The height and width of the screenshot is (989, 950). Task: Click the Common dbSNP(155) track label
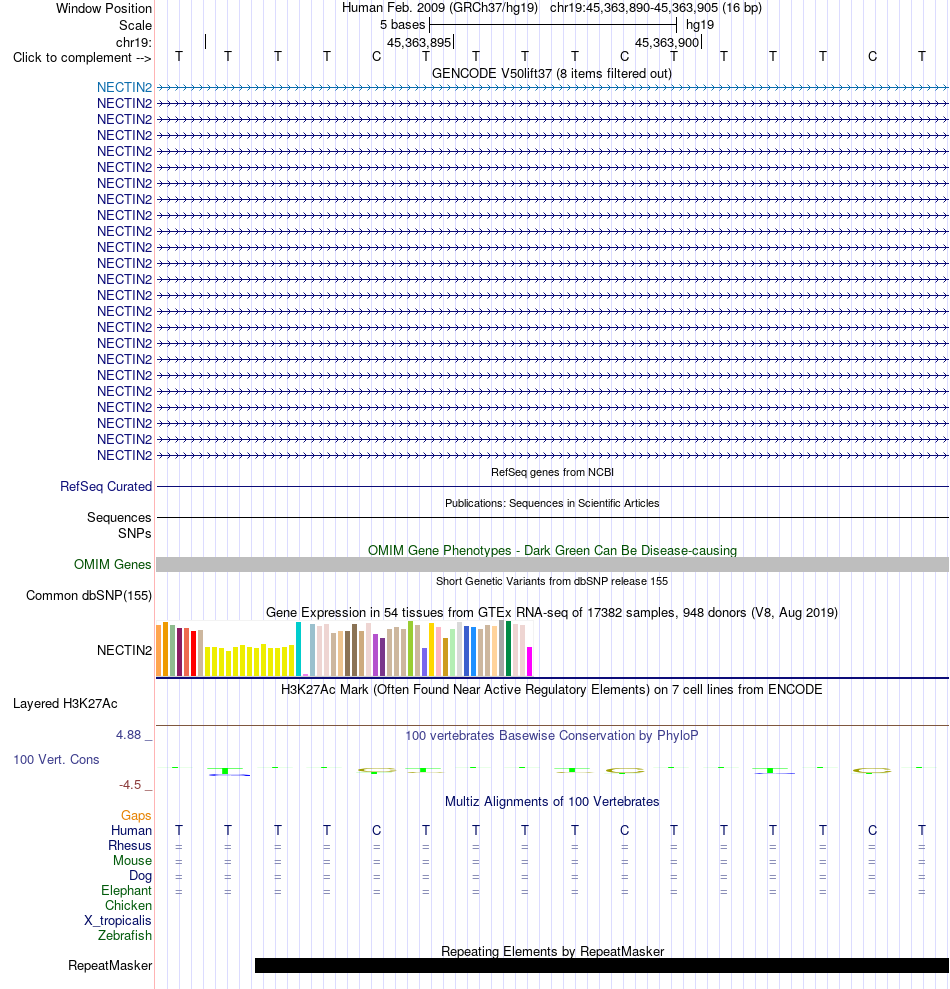[89, 595]
